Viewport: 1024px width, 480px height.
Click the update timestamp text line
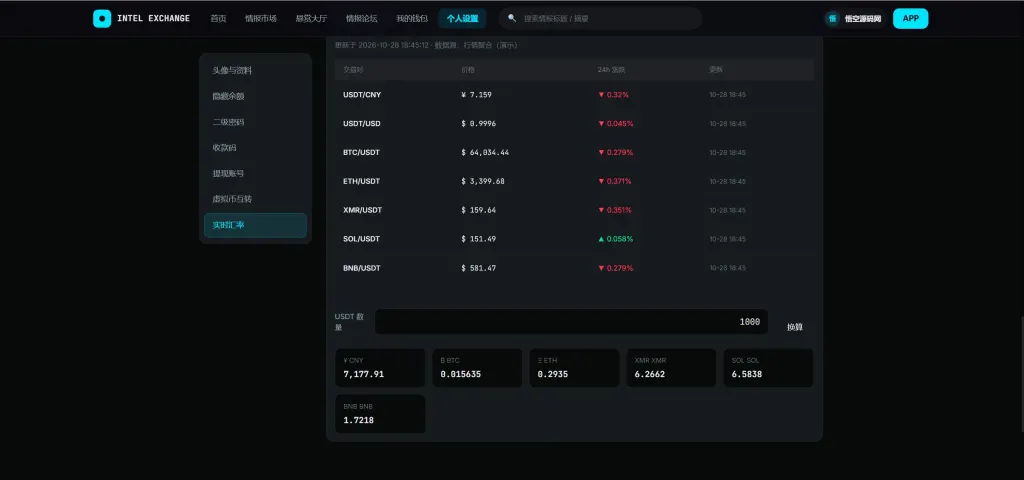tap(426, 45)
